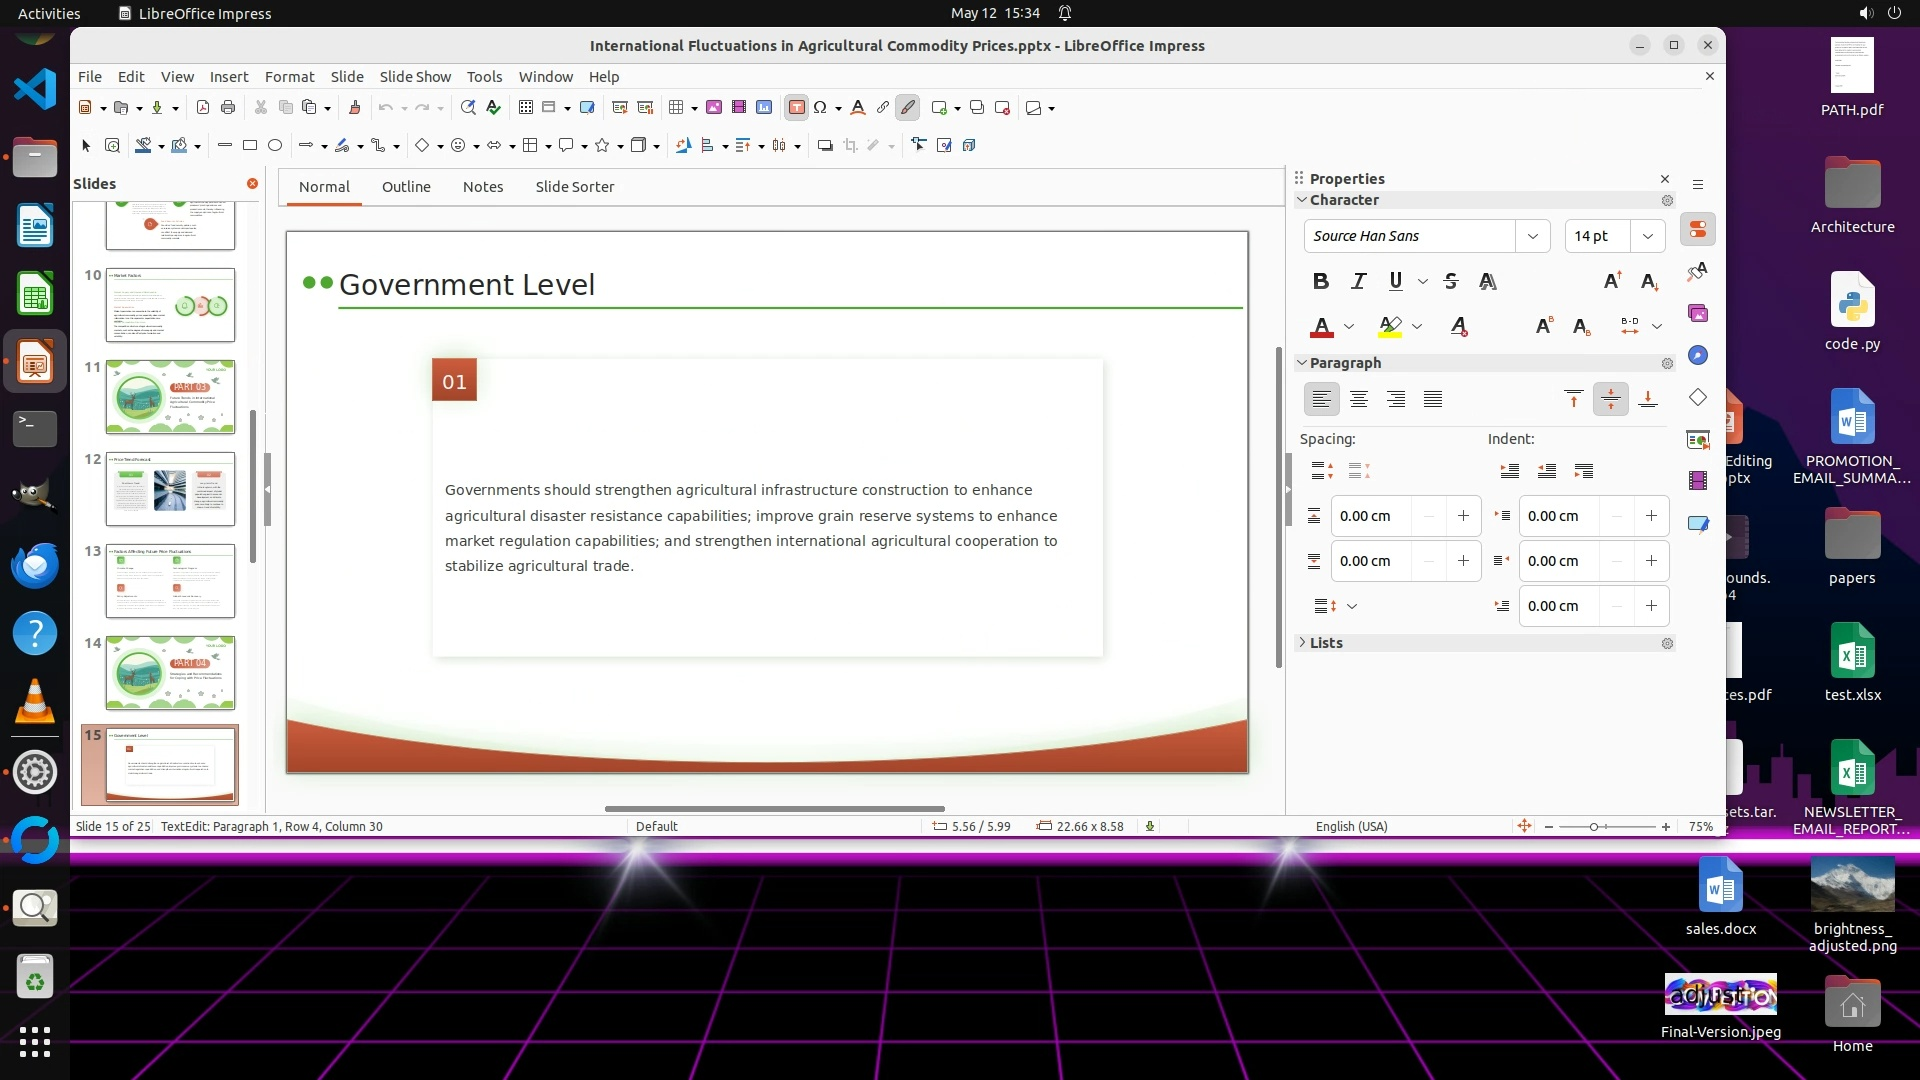The image size is (1920, 1080).
Task: Expand the Lists section
Action: (x=1326, y=643)
